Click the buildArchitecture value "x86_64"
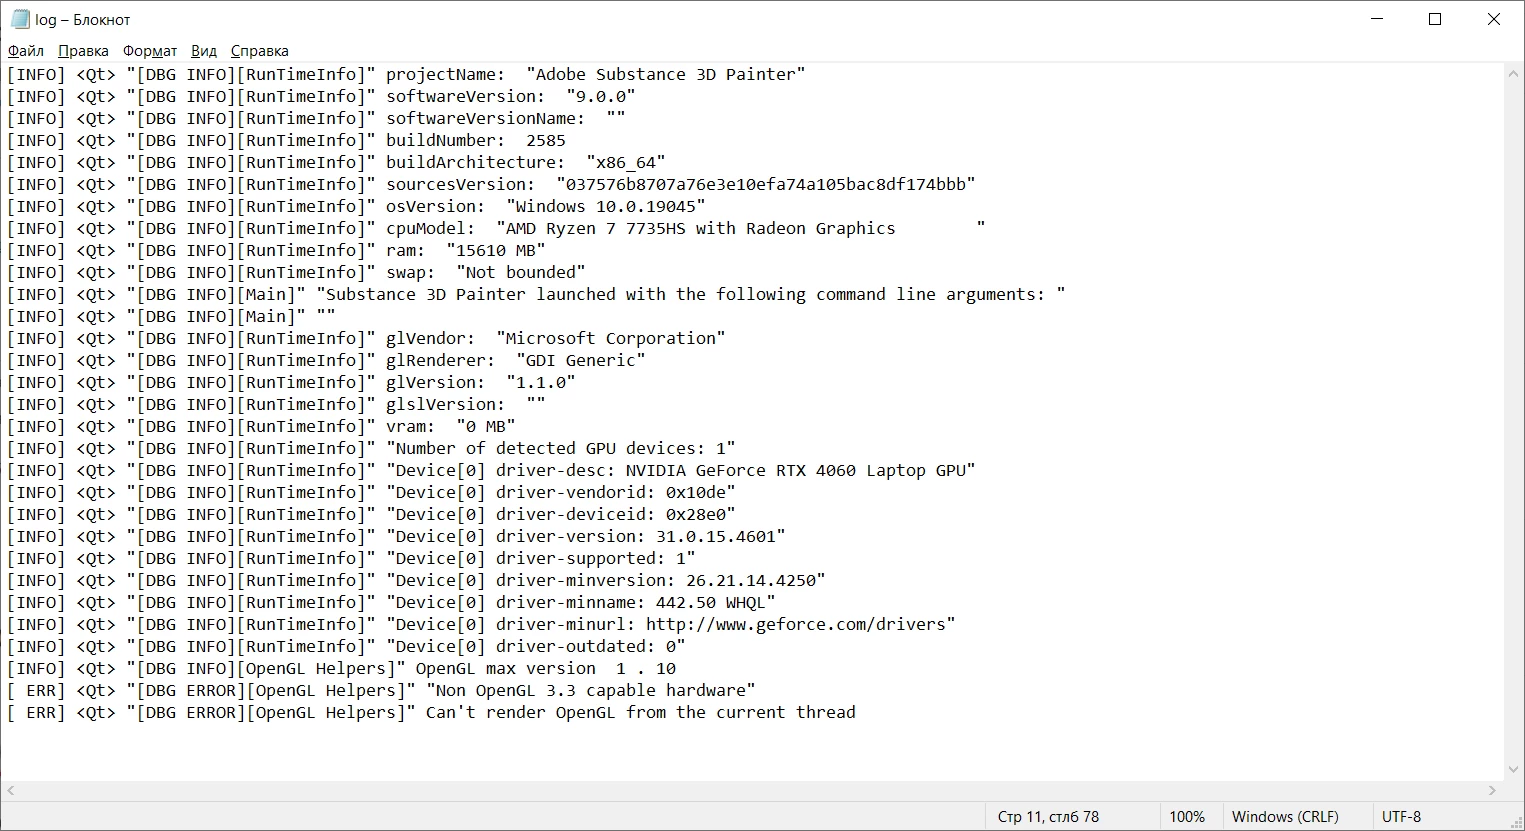 [x=626, y=162]
